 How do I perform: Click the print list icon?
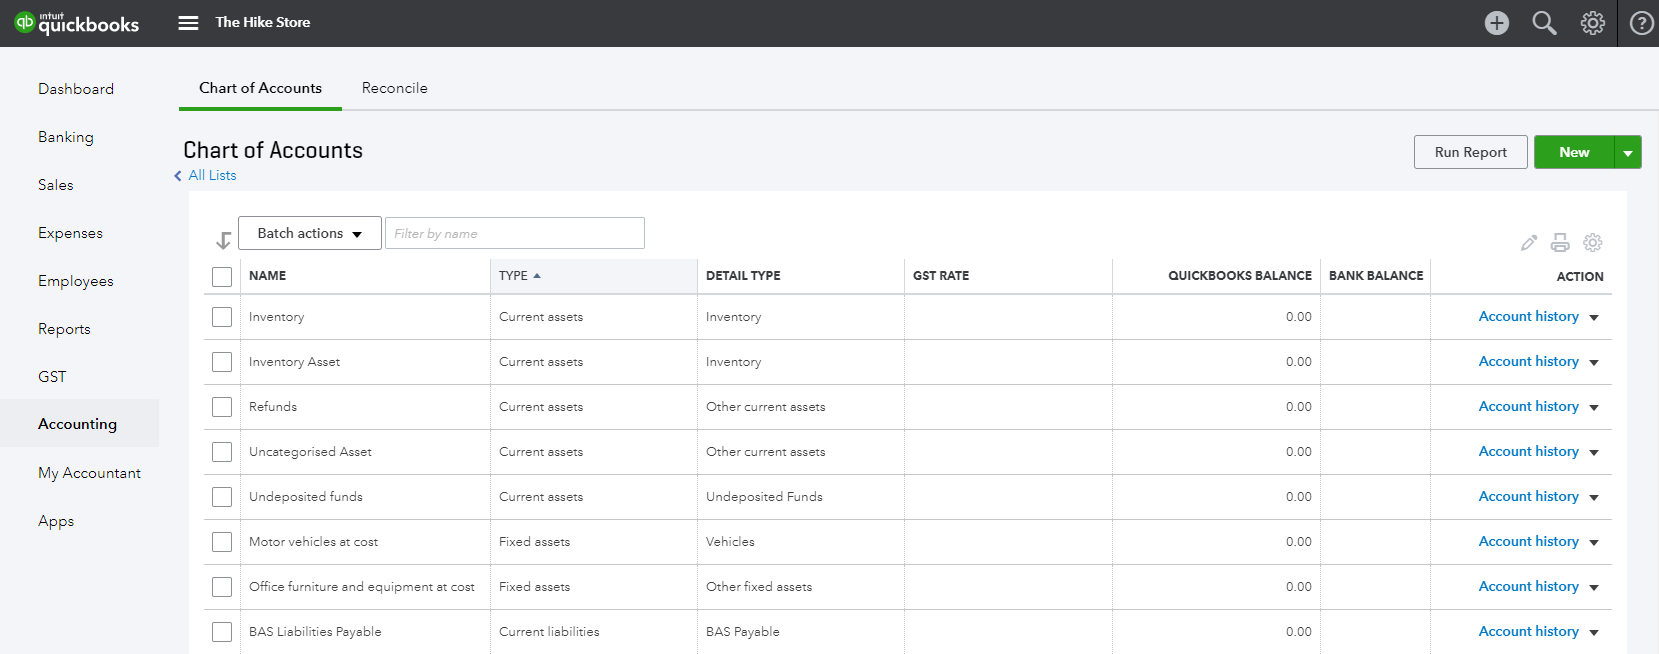point(1560,242)
